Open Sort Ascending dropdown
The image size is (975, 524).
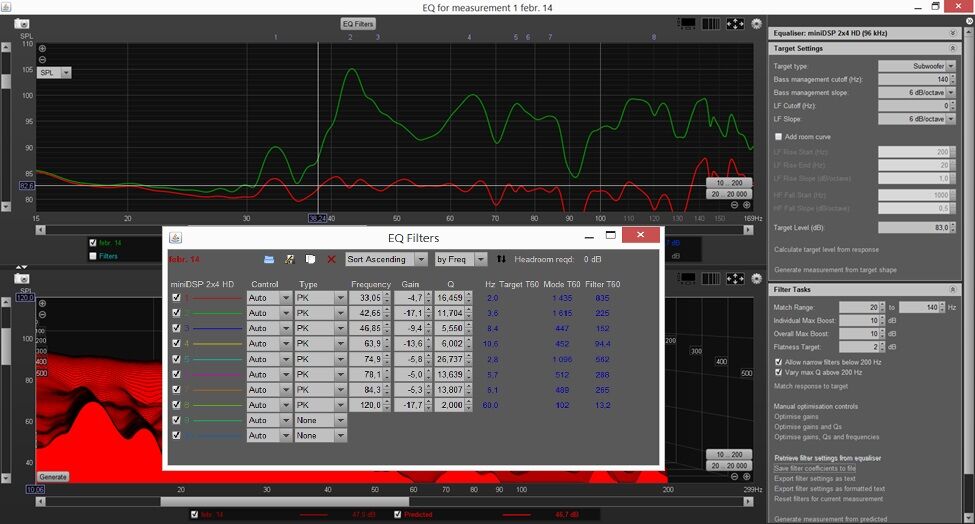pyautogui.click(x=386, y=259)
